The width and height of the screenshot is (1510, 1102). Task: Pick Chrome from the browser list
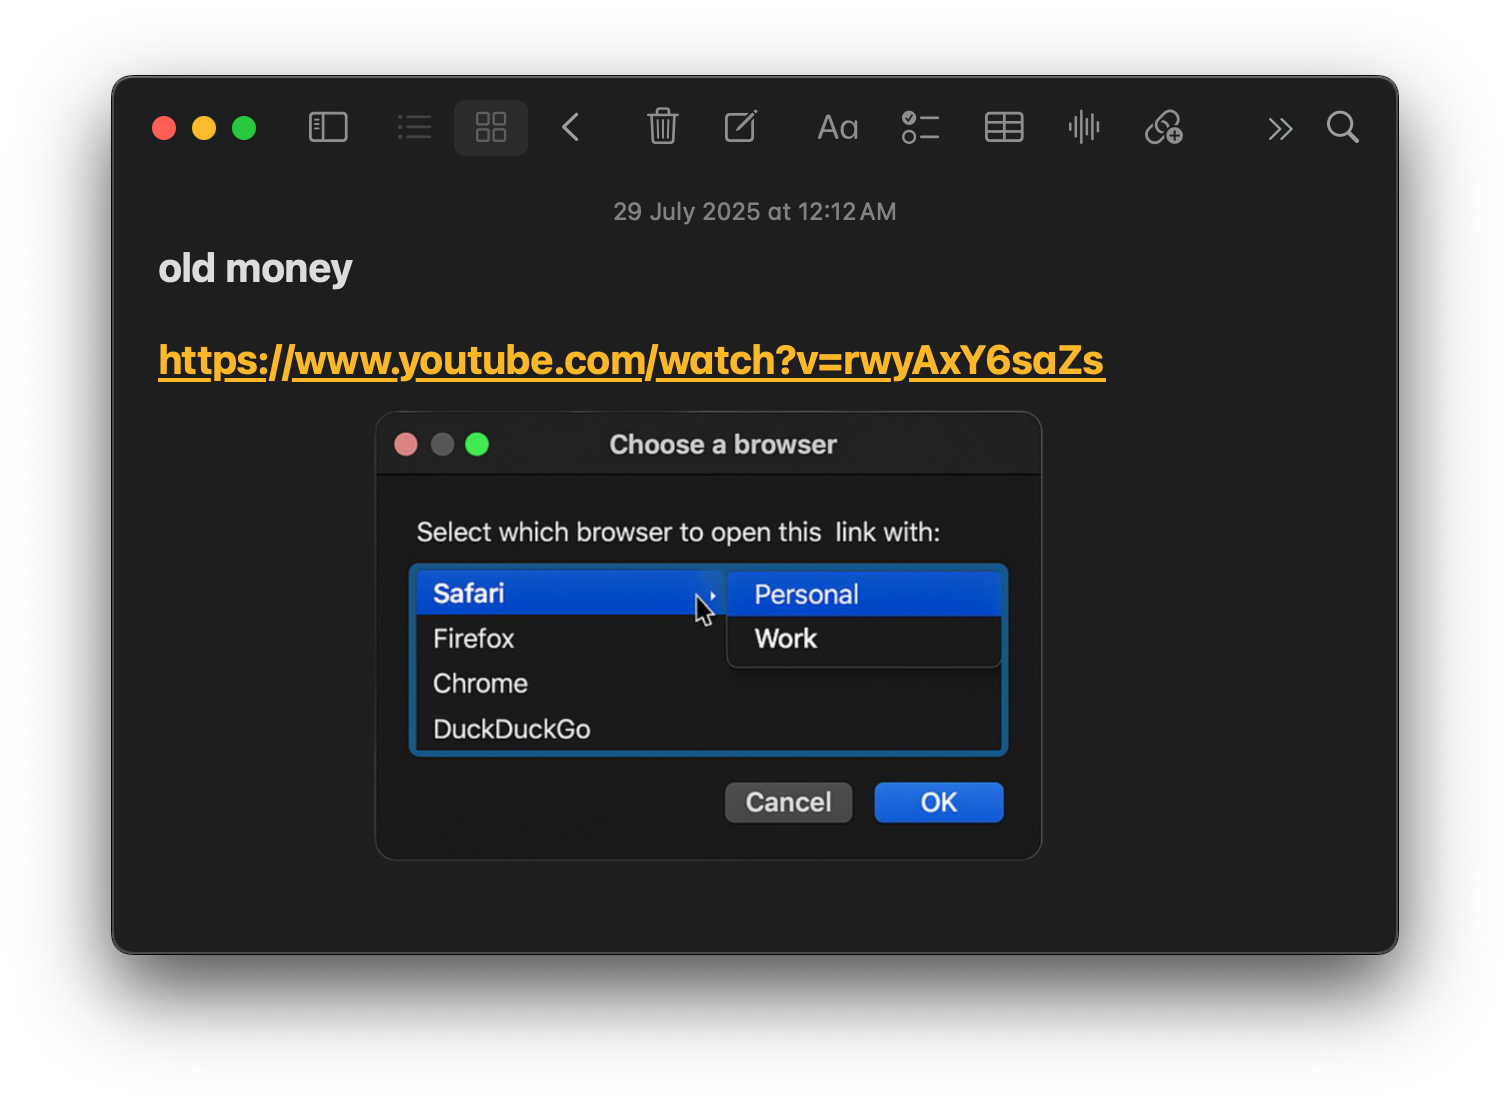click(480, 684)
